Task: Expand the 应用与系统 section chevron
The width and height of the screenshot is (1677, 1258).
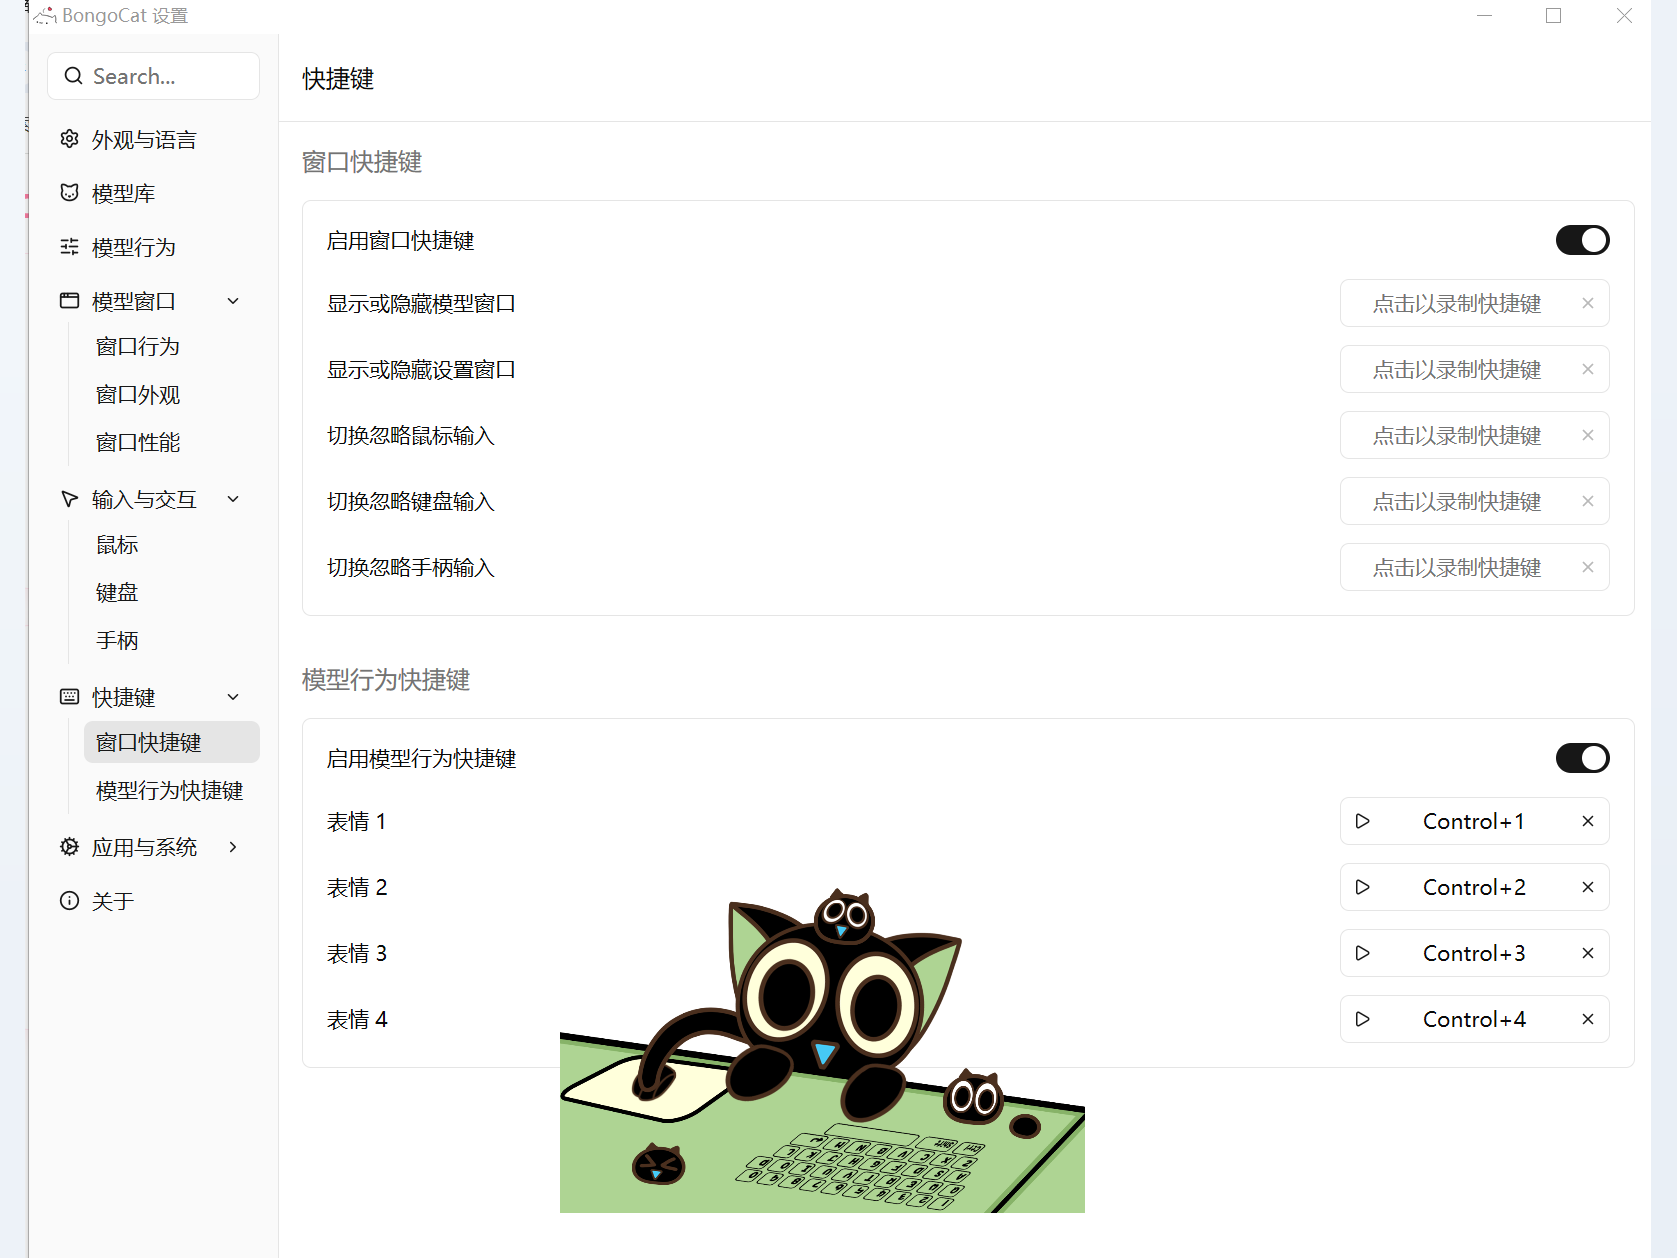Action: pyautogui.click(x=233, y=847)
